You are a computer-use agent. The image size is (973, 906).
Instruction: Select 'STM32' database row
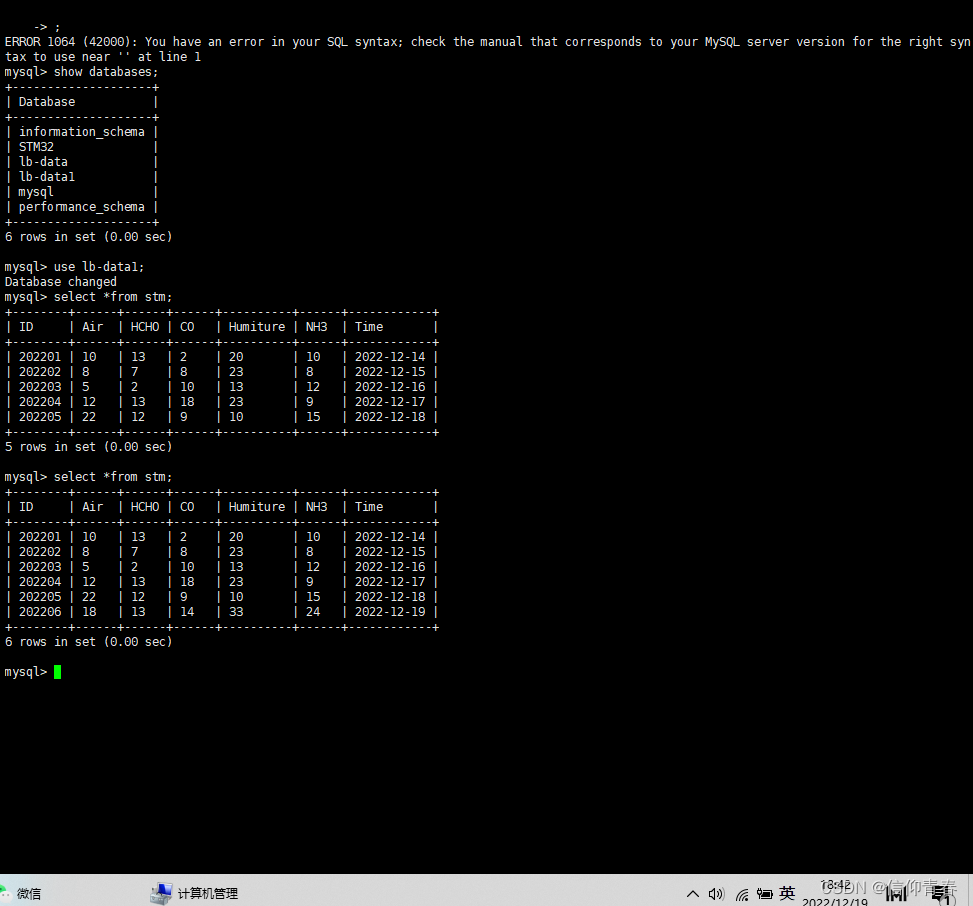(36, 147)
